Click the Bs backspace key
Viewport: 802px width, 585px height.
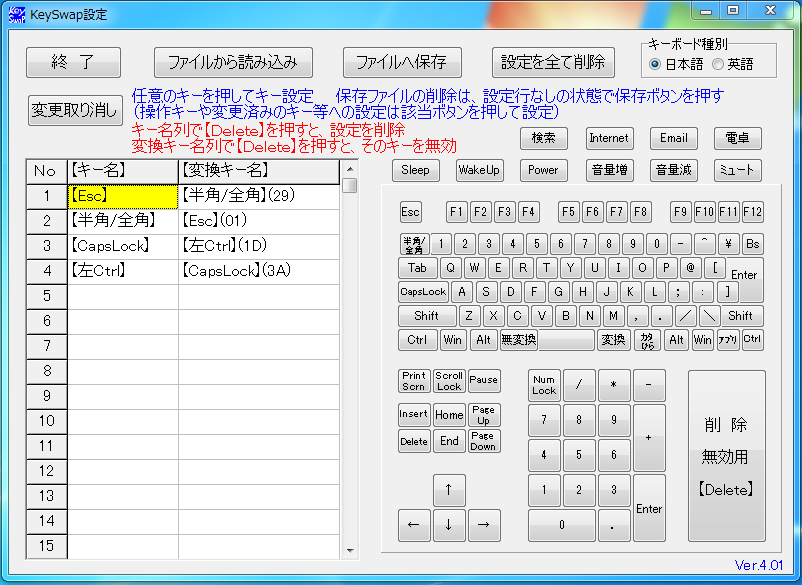[x=752, y=244]
